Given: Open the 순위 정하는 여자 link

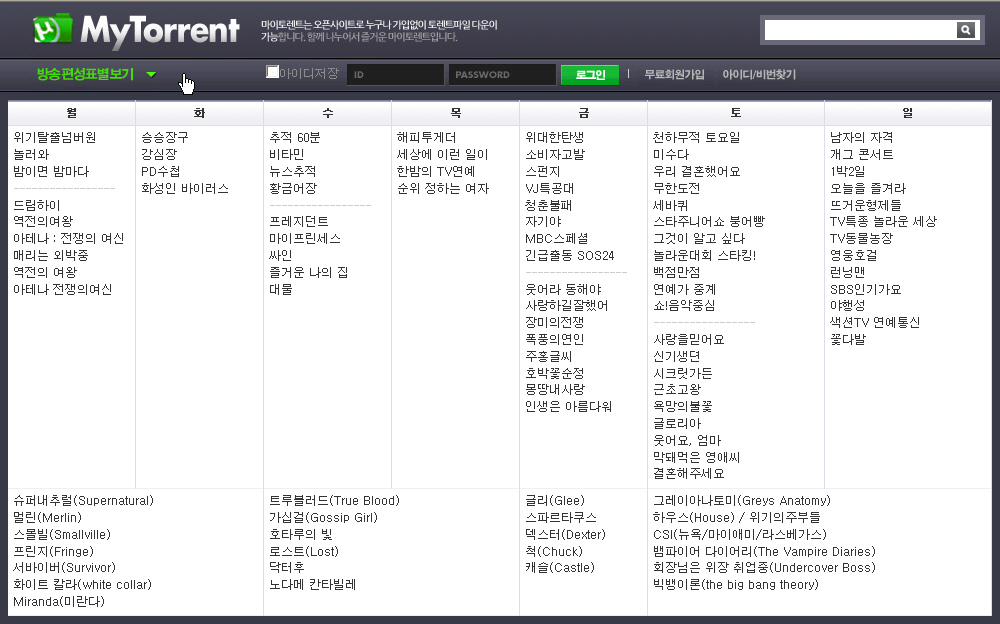Looking at the screenshot, I should tap(443, 188).
